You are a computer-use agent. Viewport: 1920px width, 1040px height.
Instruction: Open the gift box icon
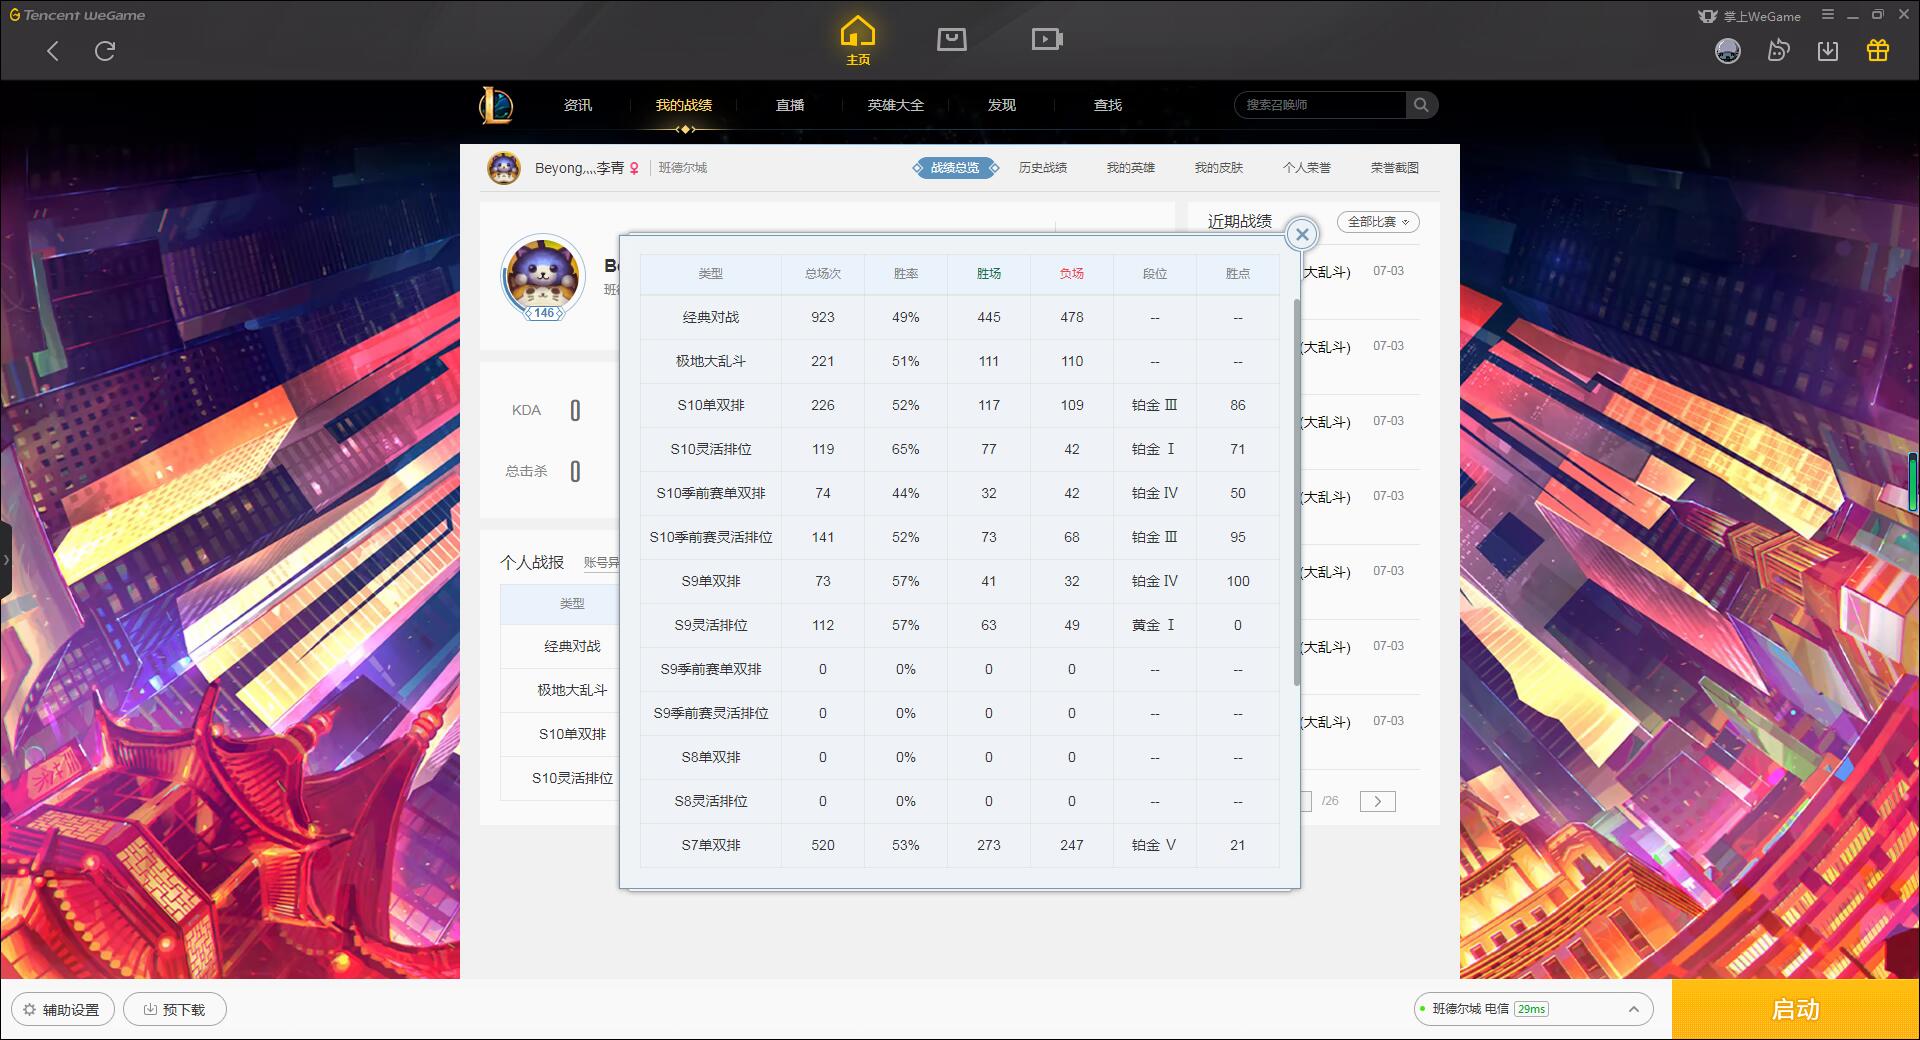tap(1878, 51)
